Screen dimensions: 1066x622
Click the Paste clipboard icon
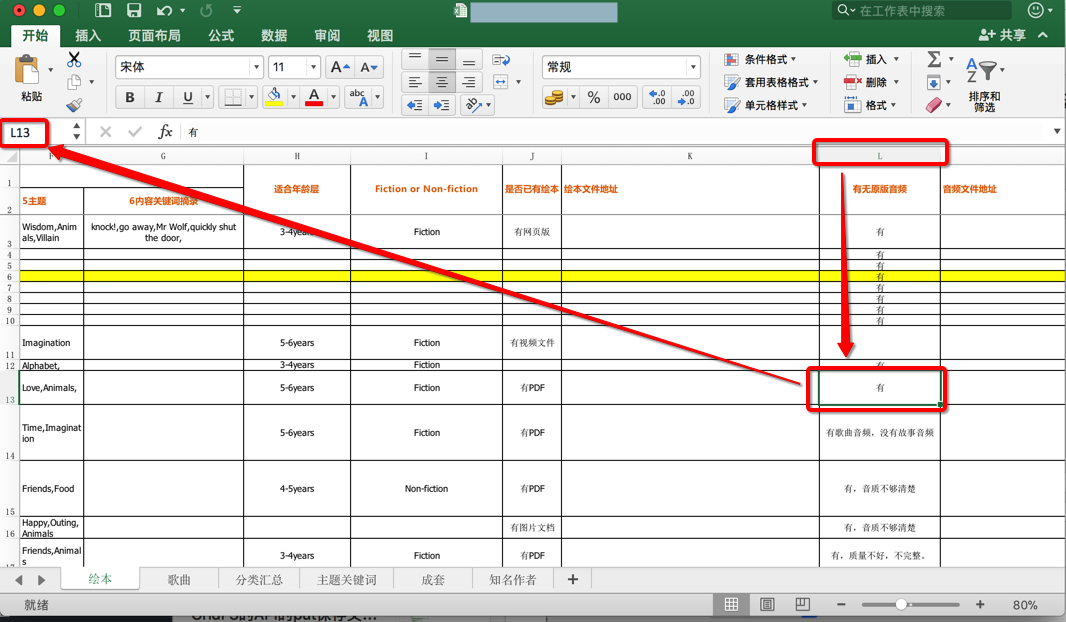pyautogui.click(x=27, y=71)
